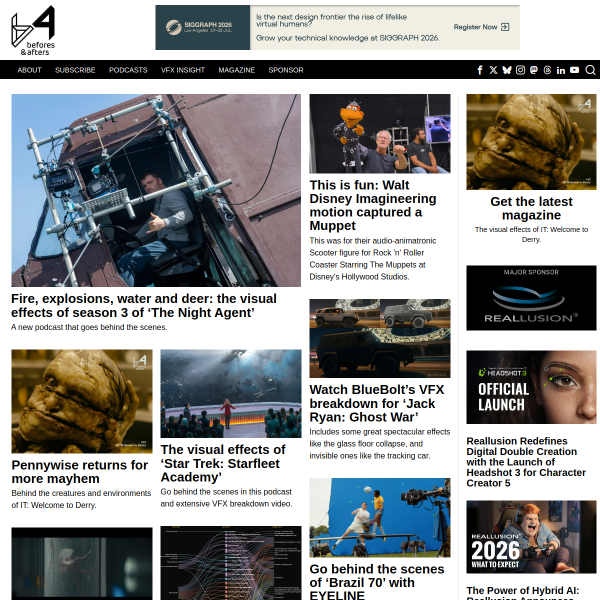
Task: Click the Brazil 70 bluescreen soccer thumbnail
Action: click(x=380, y=517)
